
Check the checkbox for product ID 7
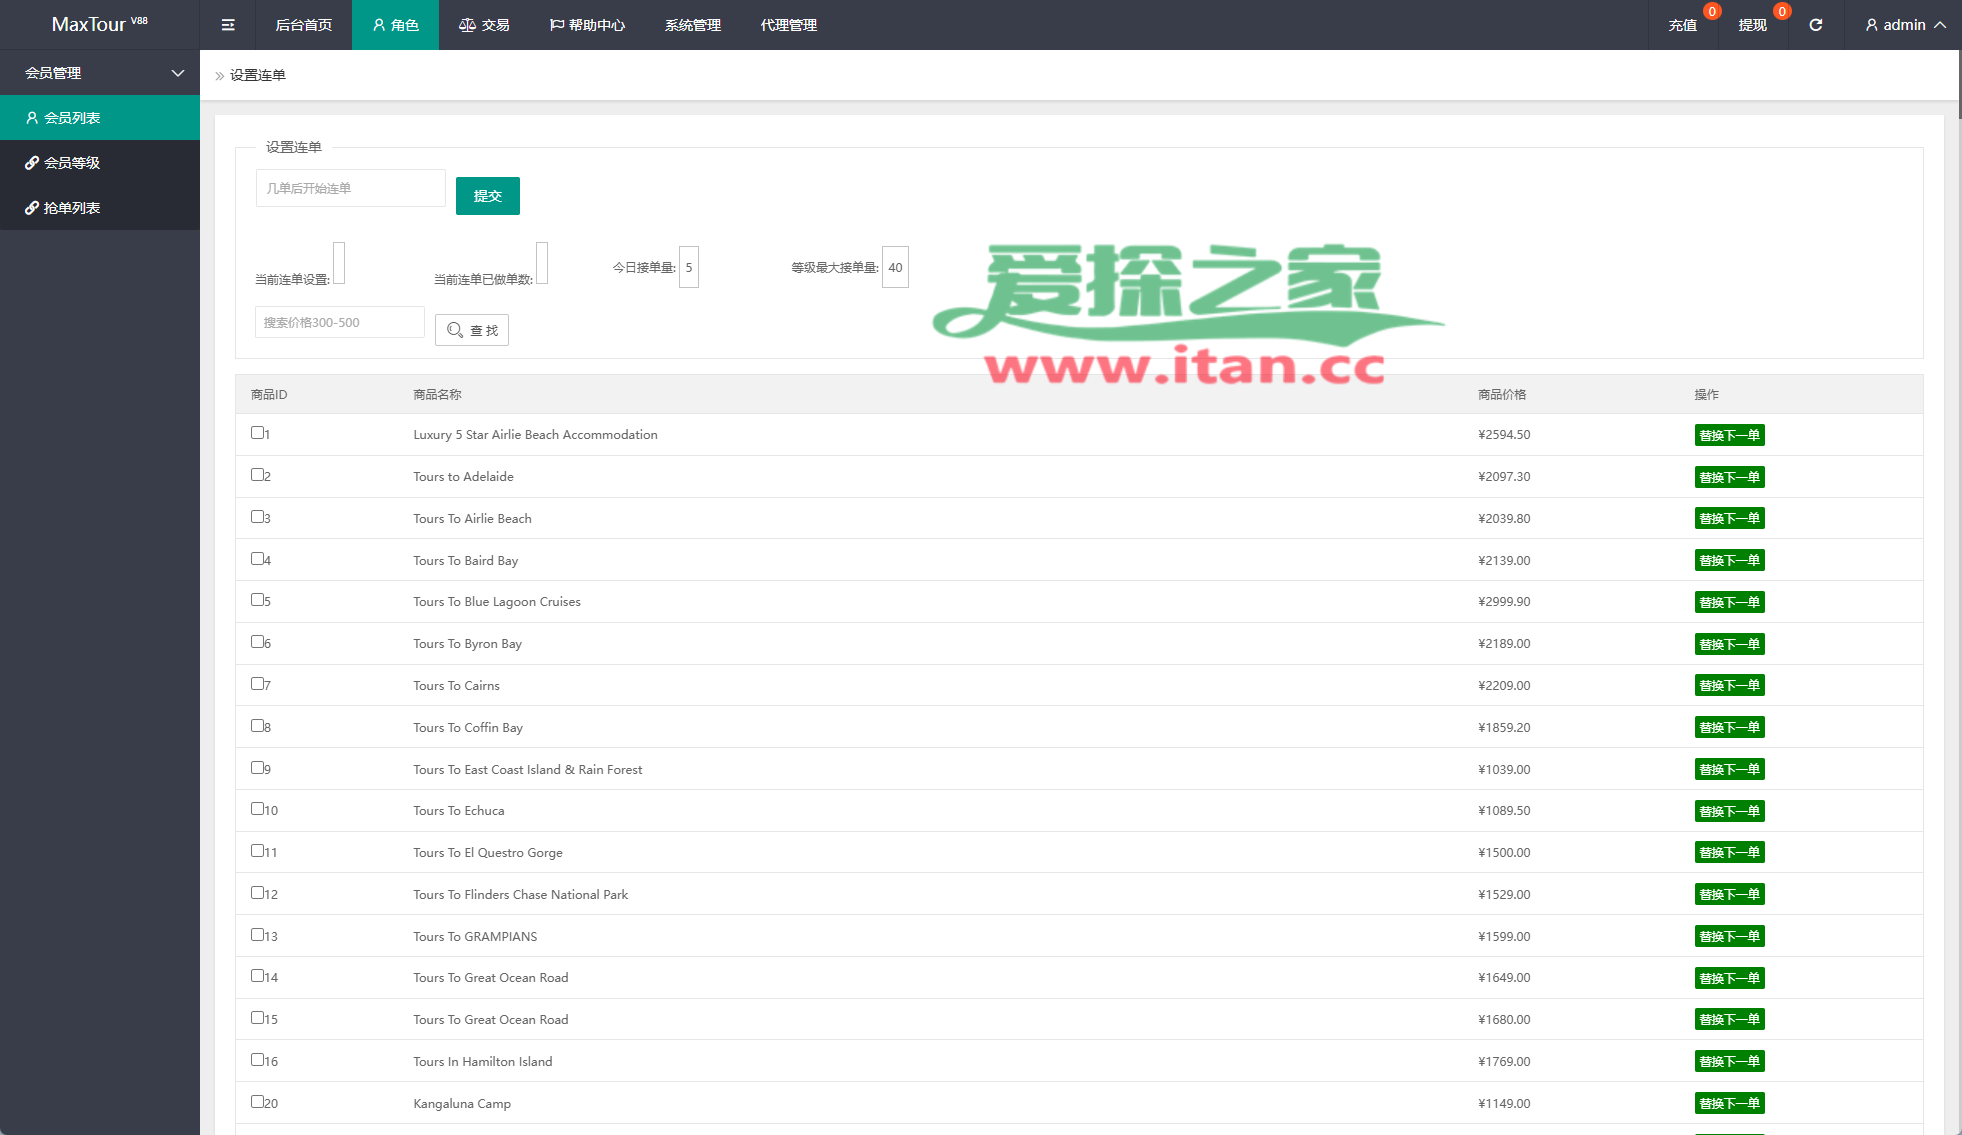(257, 684)
